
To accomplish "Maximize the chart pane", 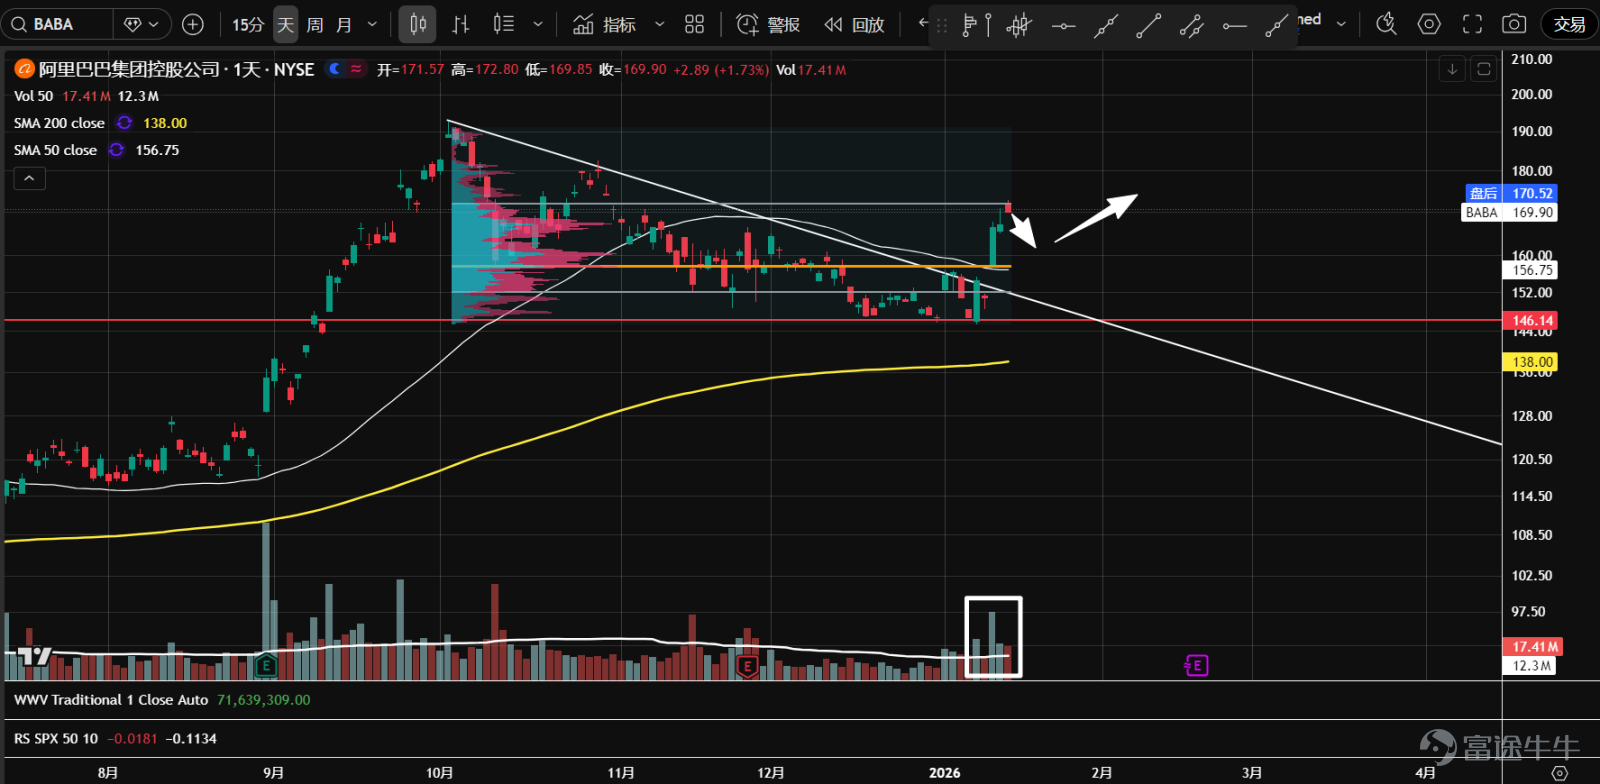I will click(1484, 69).
